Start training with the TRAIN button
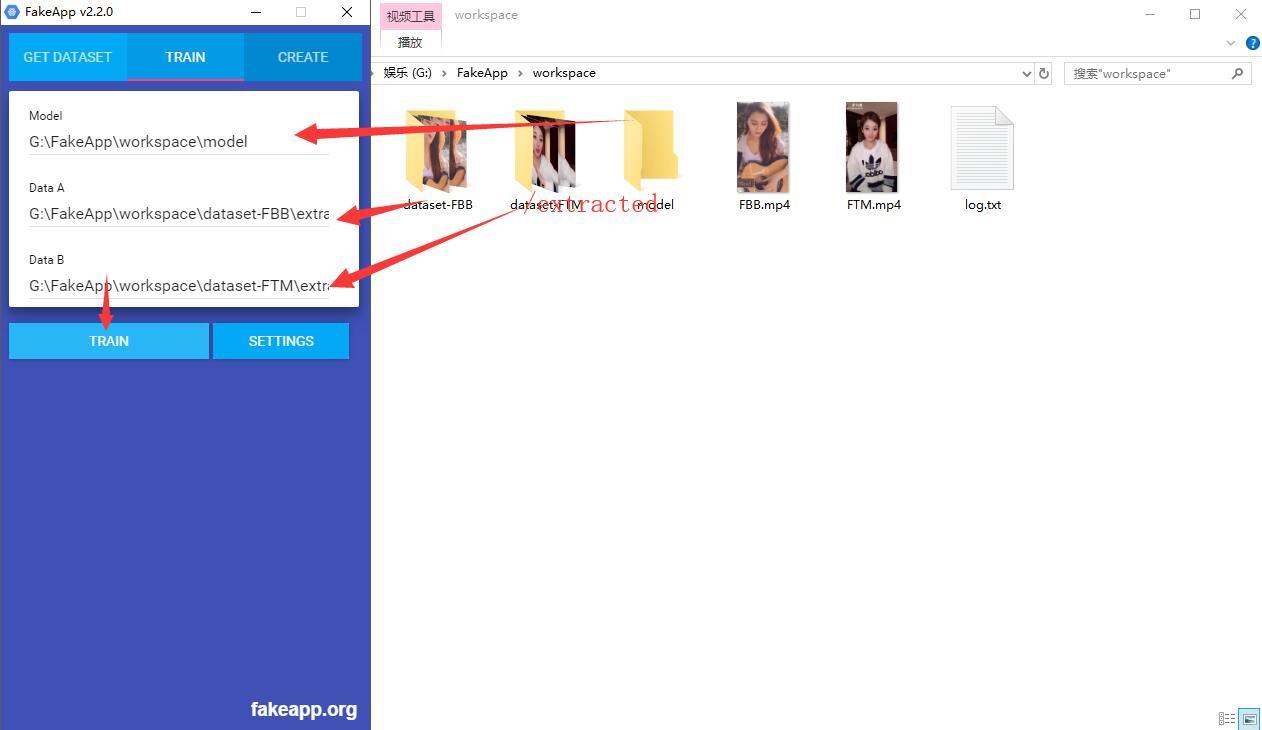This screenshot has width=1262, height=730. pos(109,341)
